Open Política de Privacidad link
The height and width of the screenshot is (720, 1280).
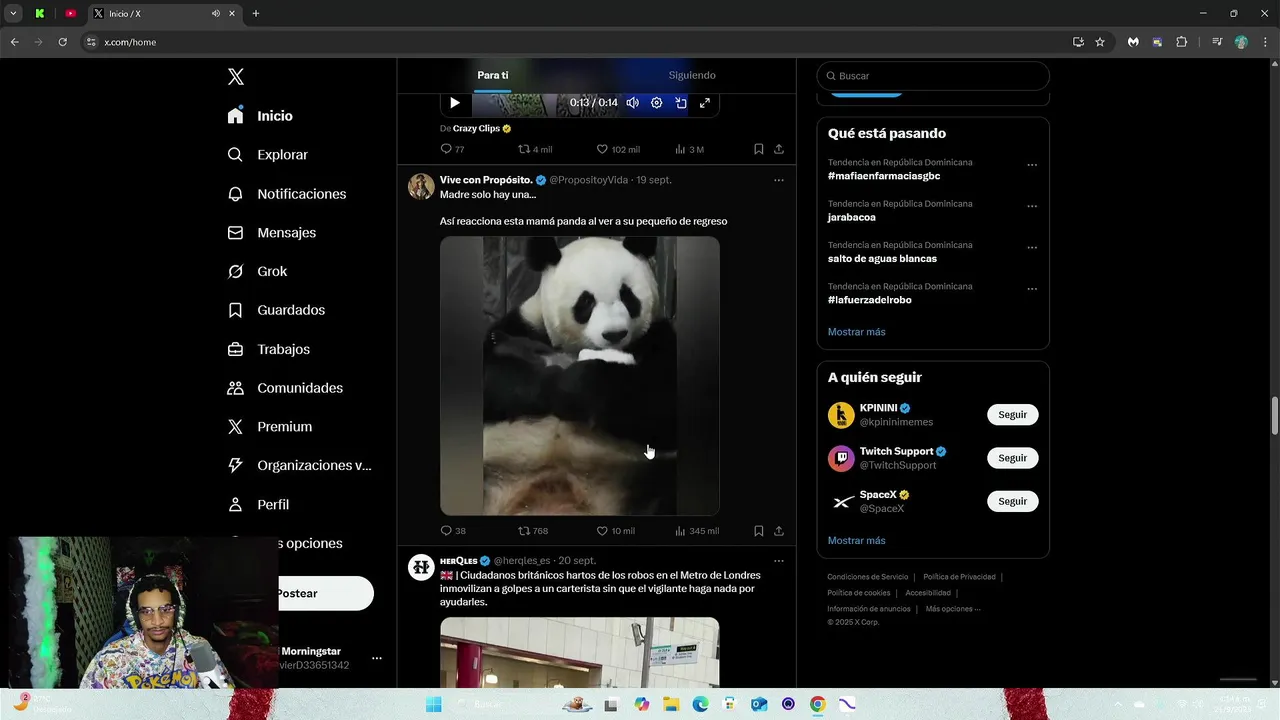[x=959, y=577]
